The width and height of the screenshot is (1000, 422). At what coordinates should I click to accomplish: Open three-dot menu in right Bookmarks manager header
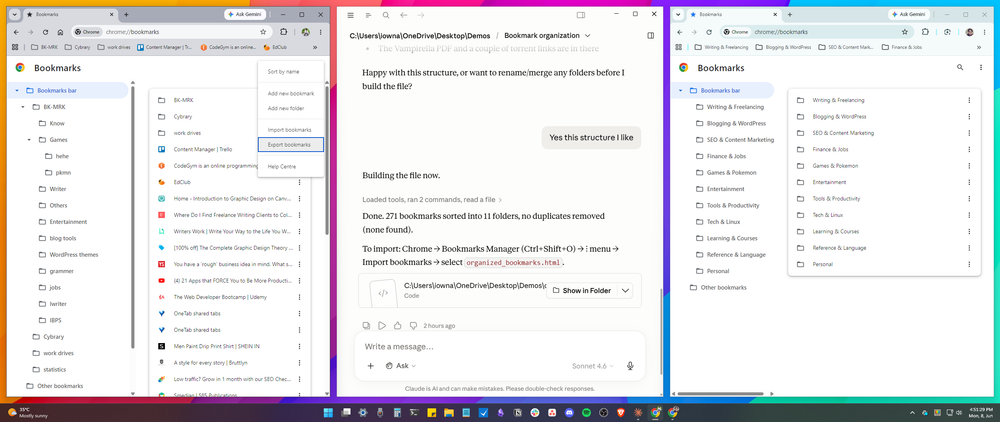pos(979,67)
